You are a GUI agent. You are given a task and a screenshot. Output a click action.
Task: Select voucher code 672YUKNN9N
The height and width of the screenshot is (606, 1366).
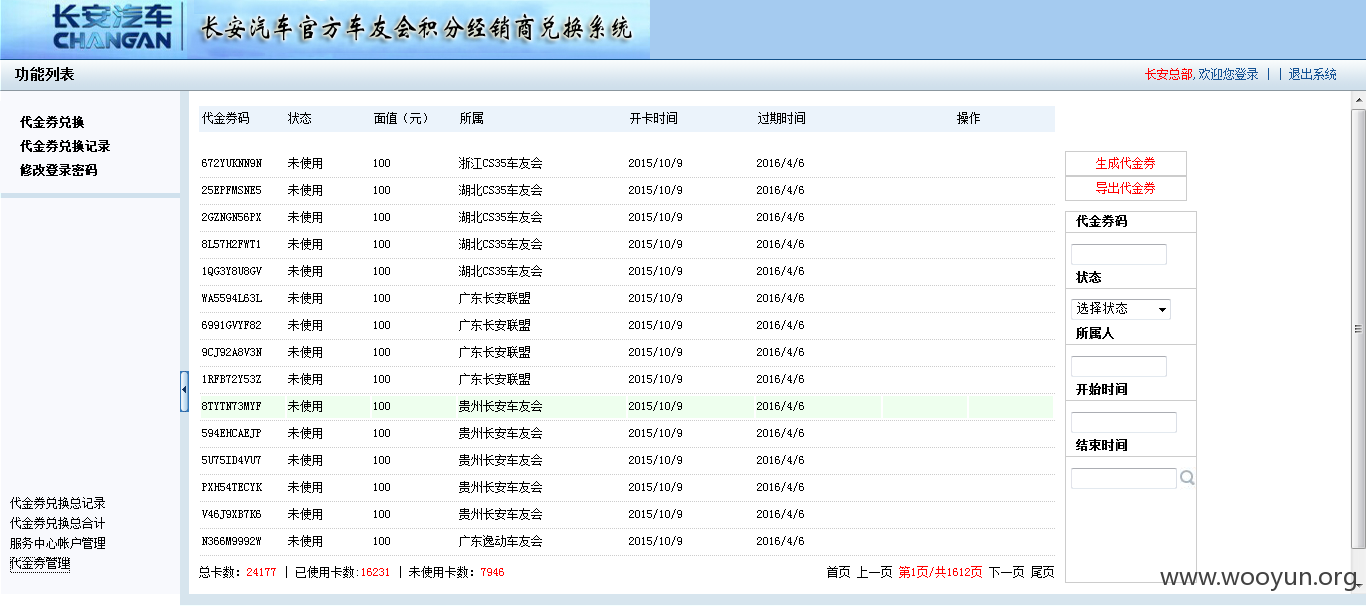tap(231, 163)
